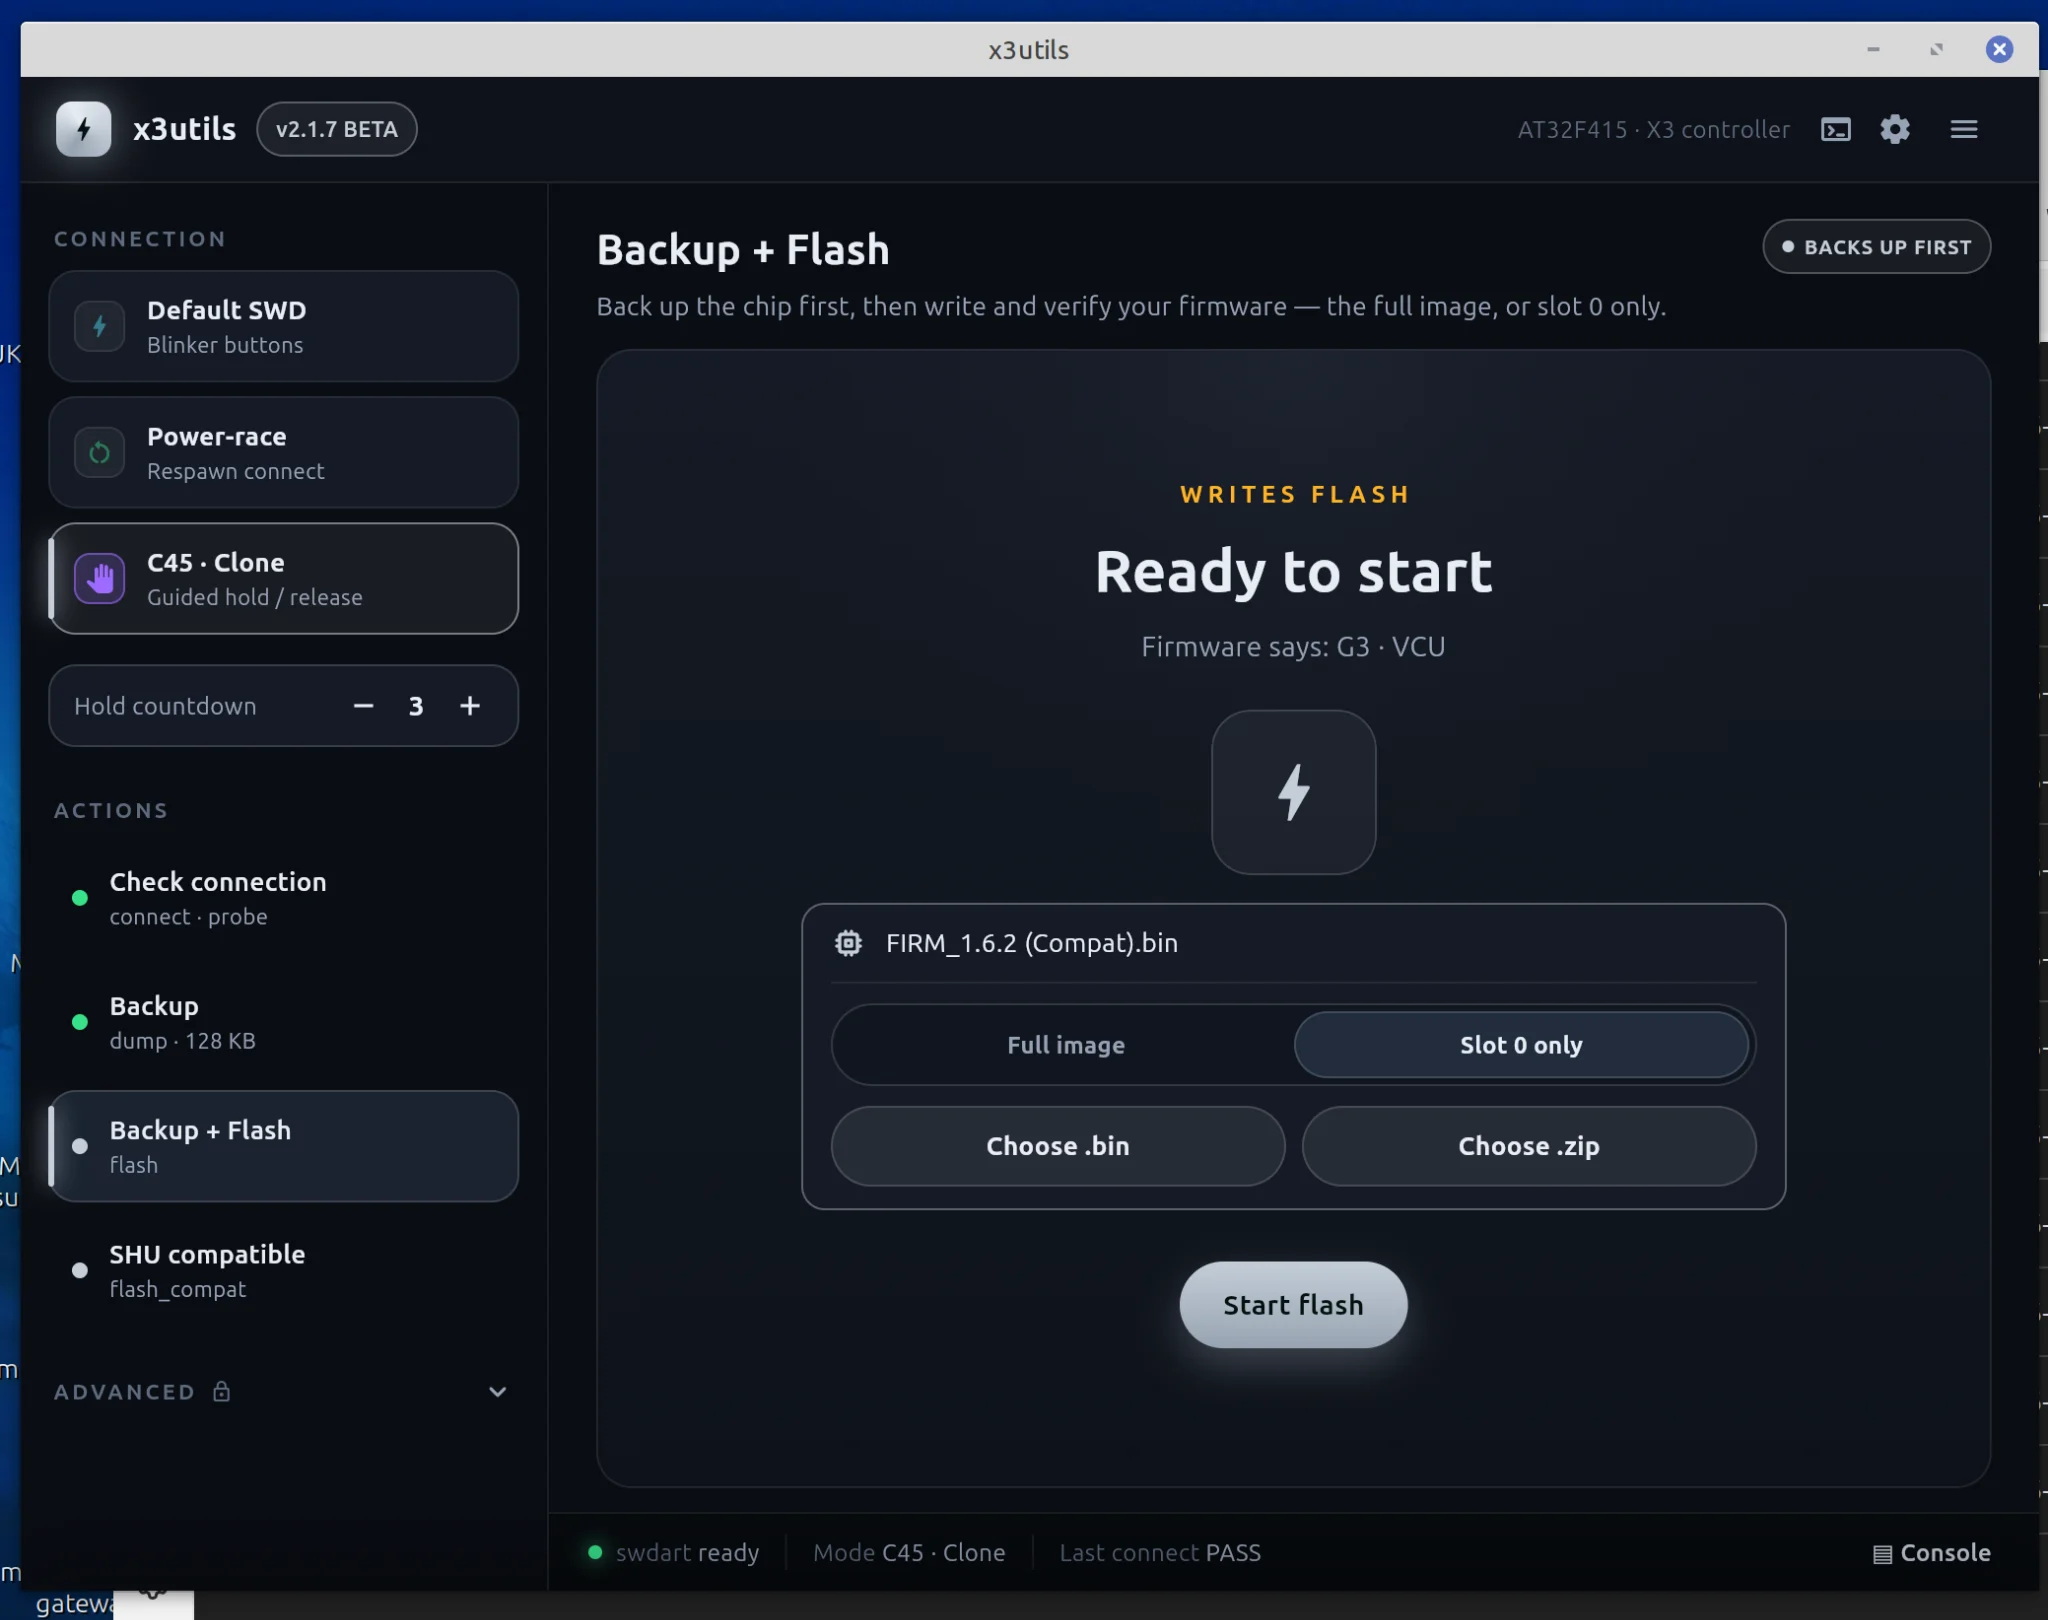Expand the ADVANCED section chevron

pos(497,1392)
